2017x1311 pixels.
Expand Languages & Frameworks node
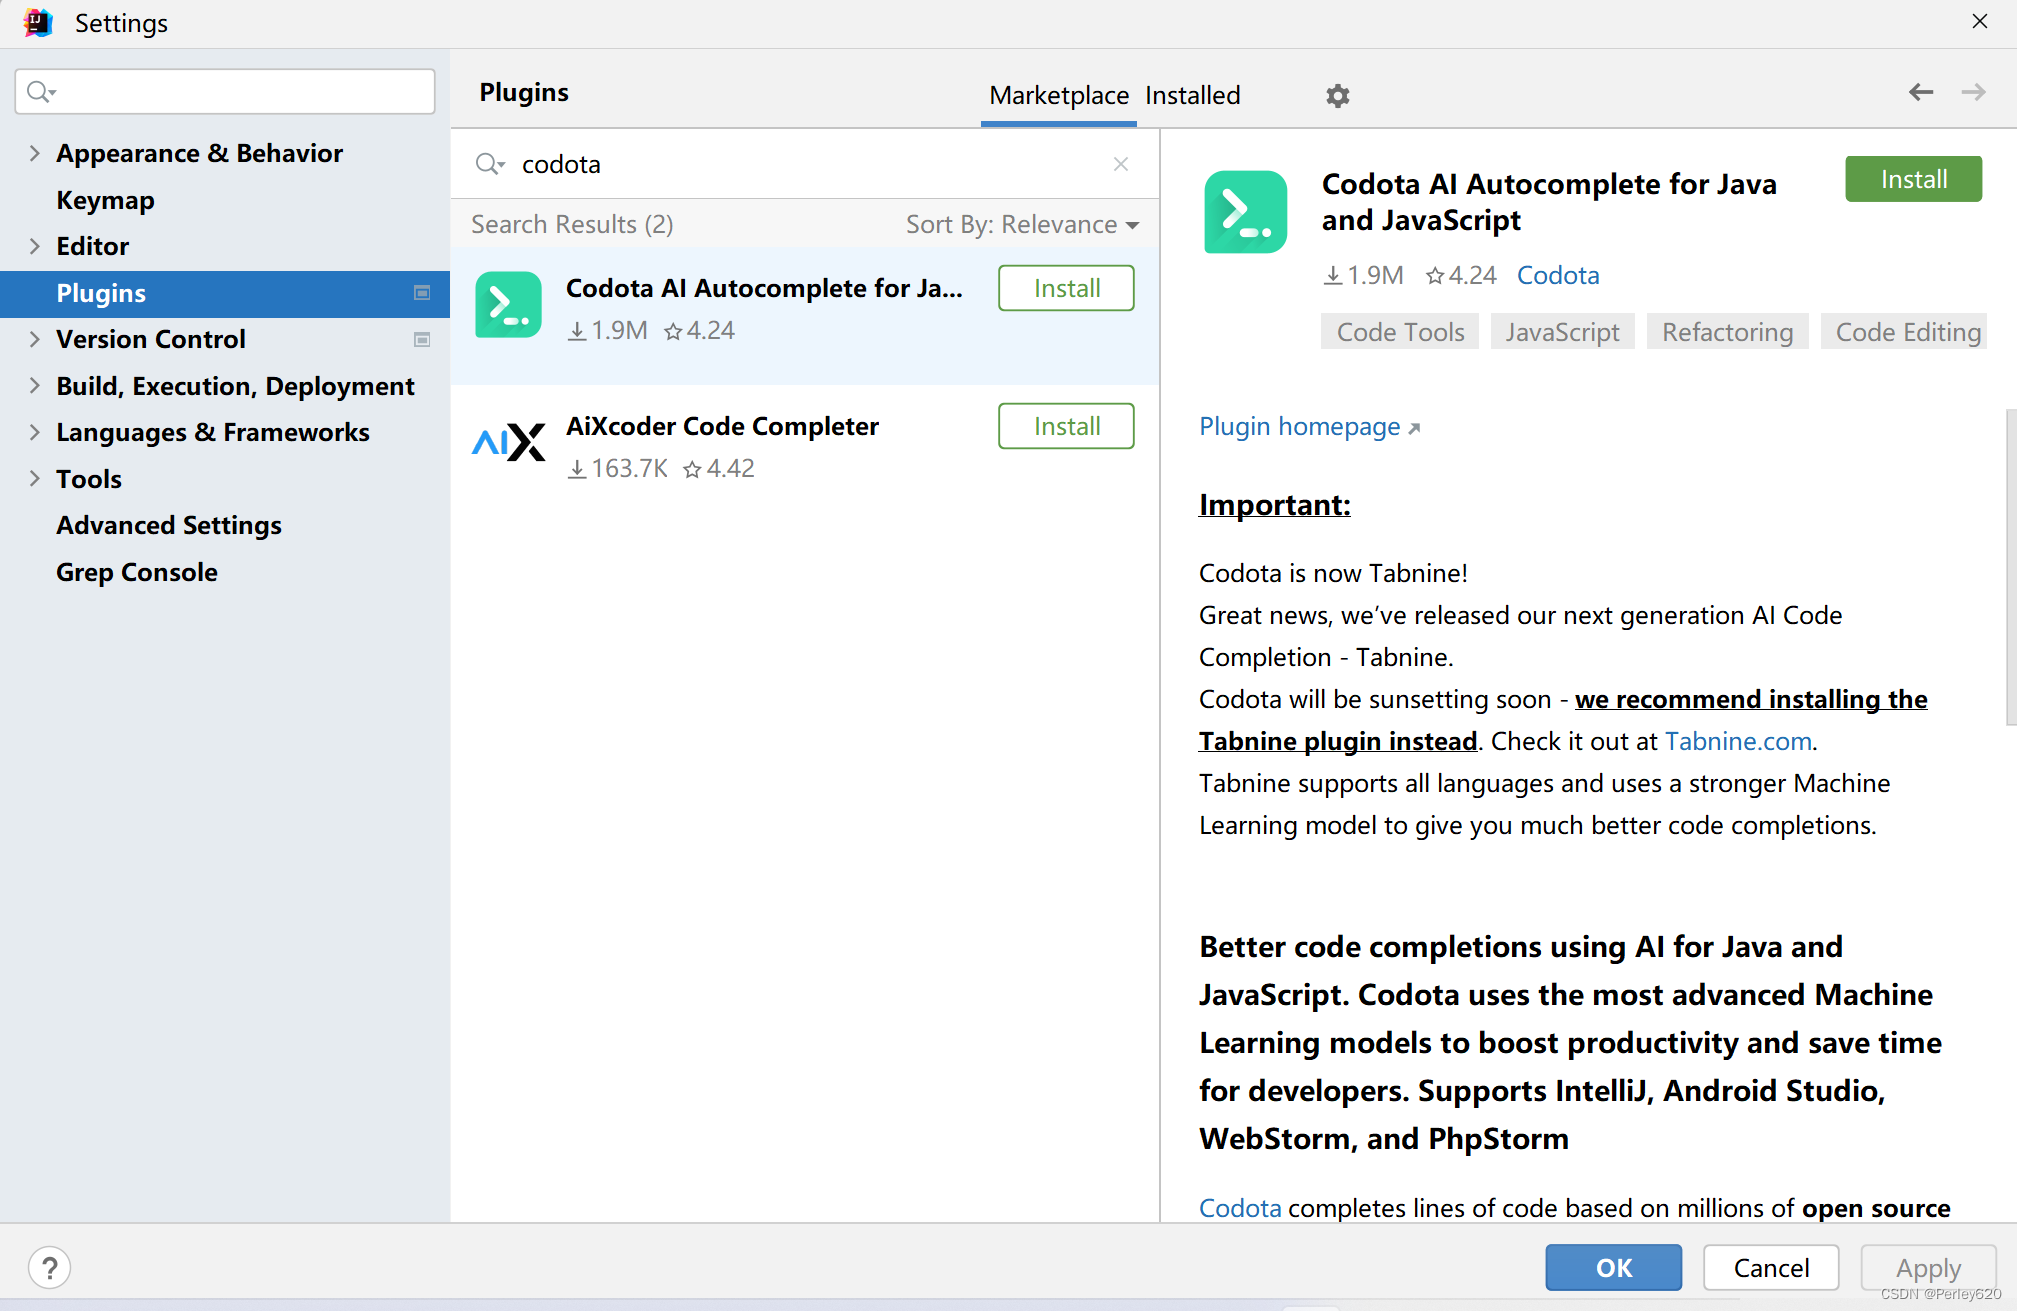tap(35, 432)
